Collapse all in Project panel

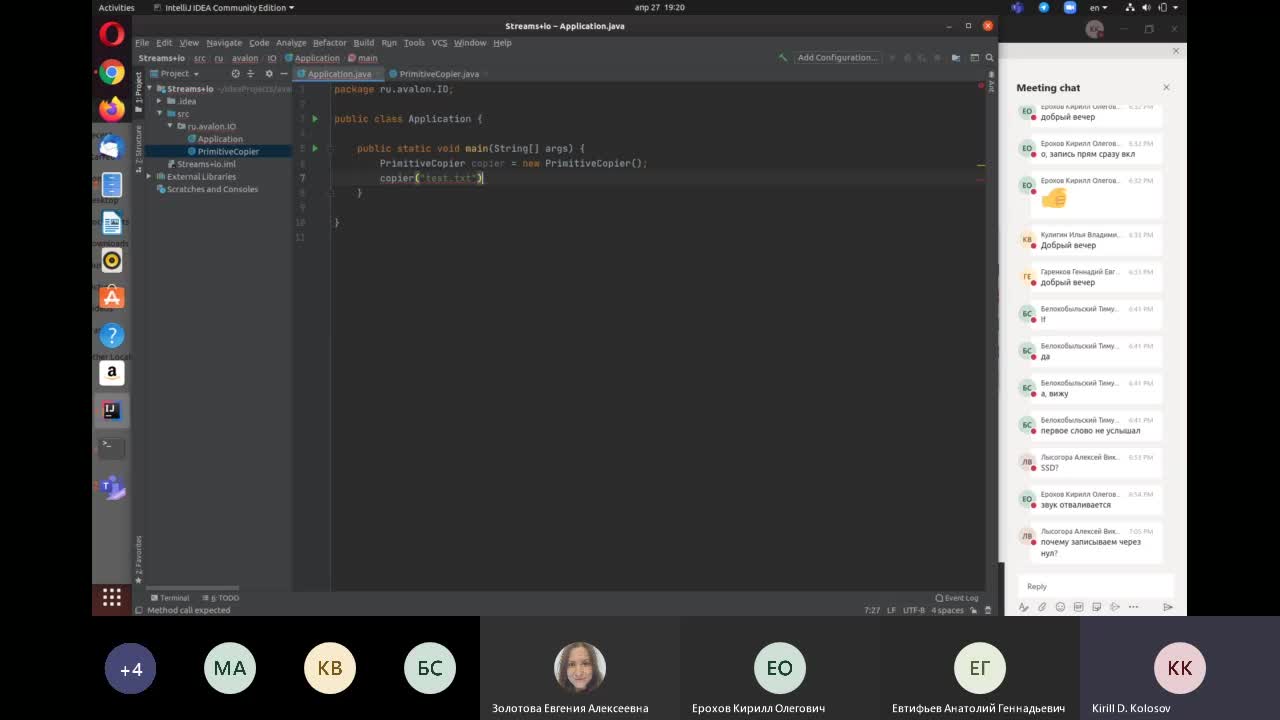(252, 74)
